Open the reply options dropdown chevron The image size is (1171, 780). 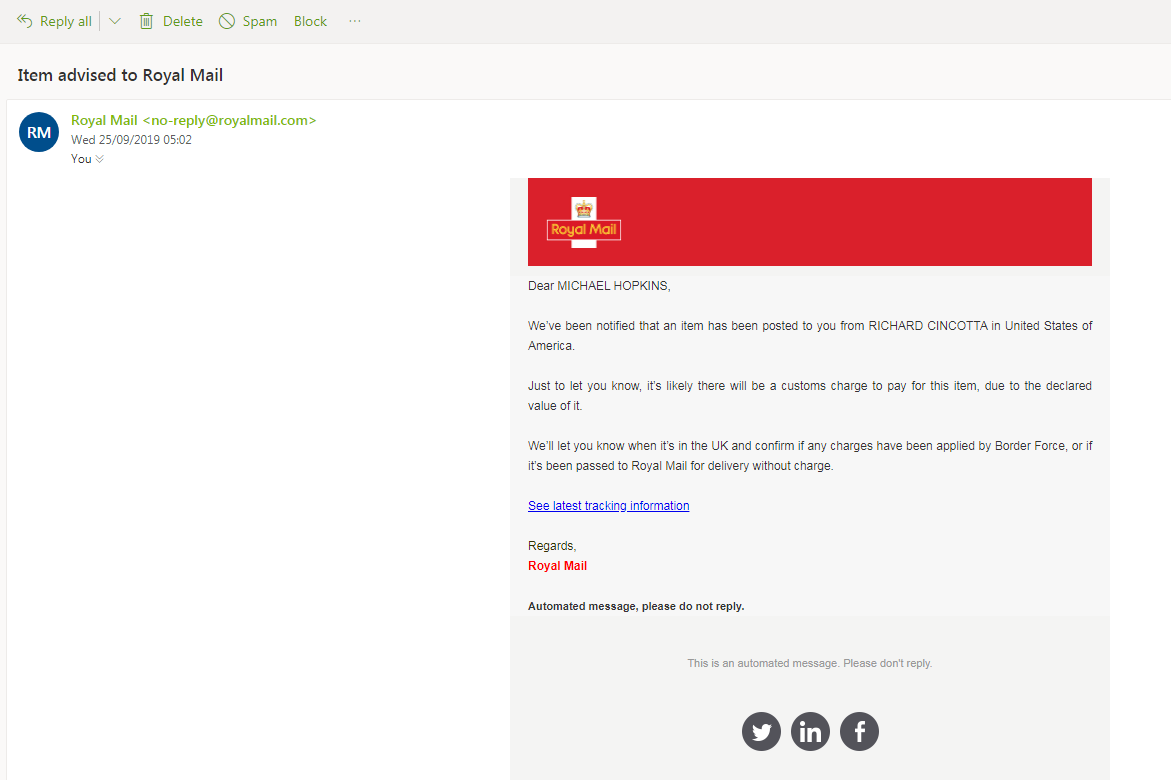point(115,21)
